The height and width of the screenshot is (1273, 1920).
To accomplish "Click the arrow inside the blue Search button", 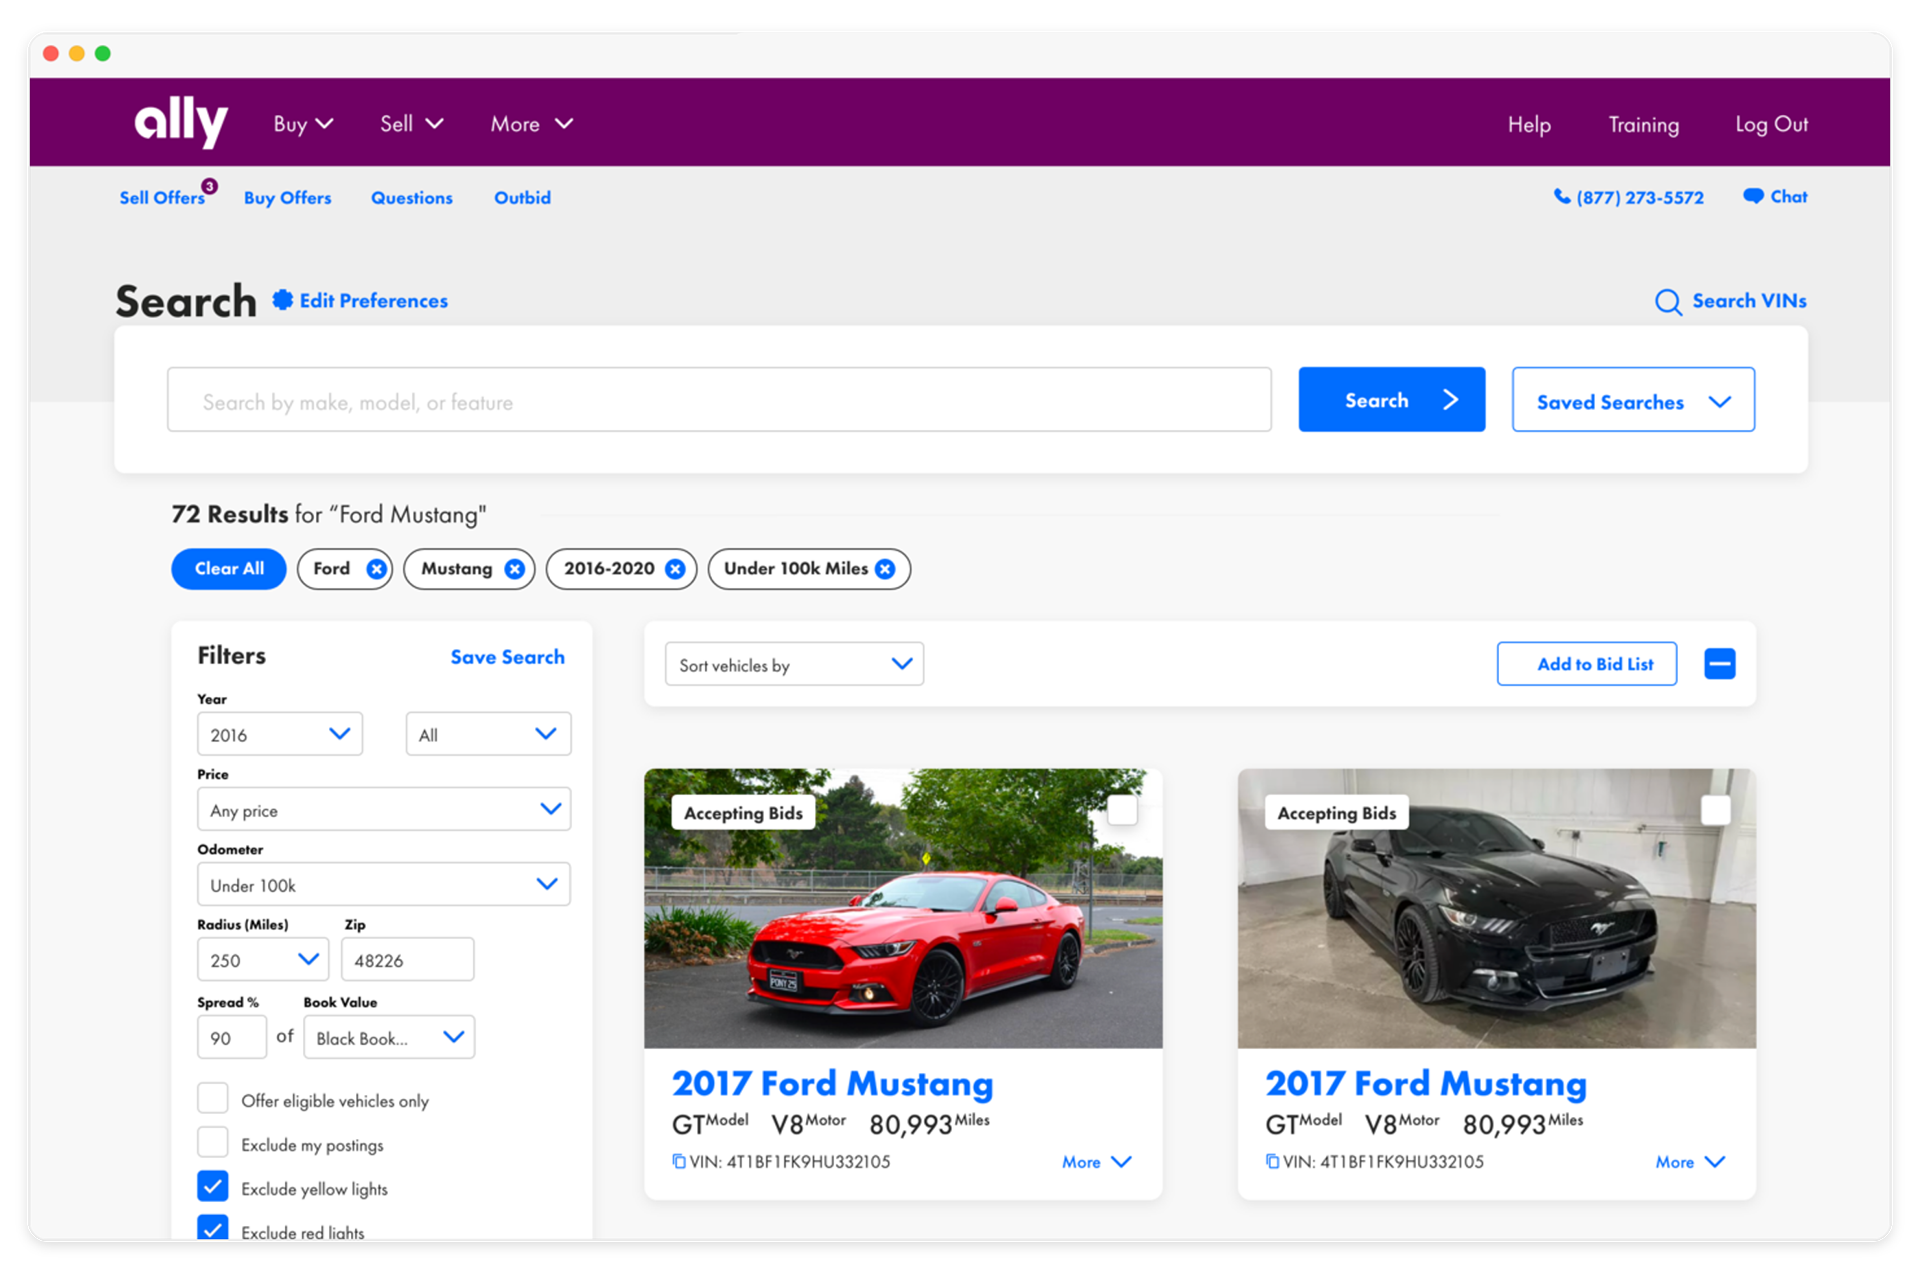I will (x=1451, y=400).
